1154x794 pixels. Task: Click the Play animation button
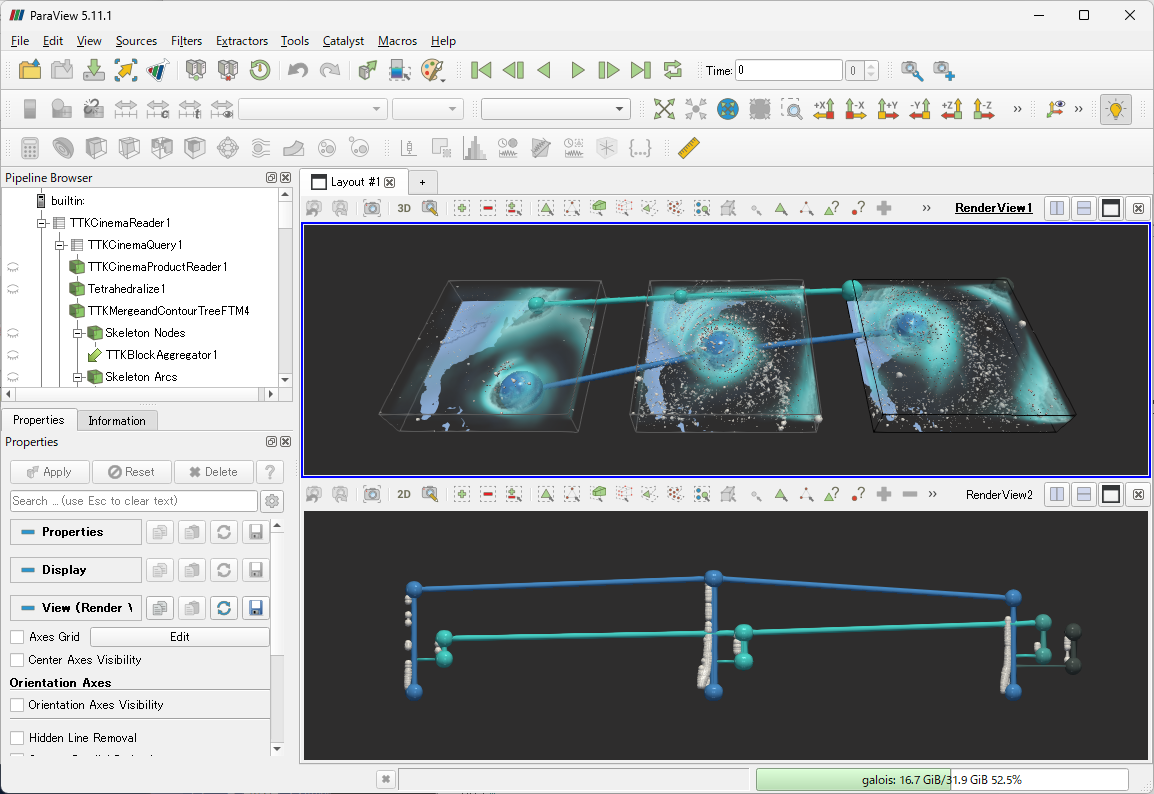coord(577,70)
